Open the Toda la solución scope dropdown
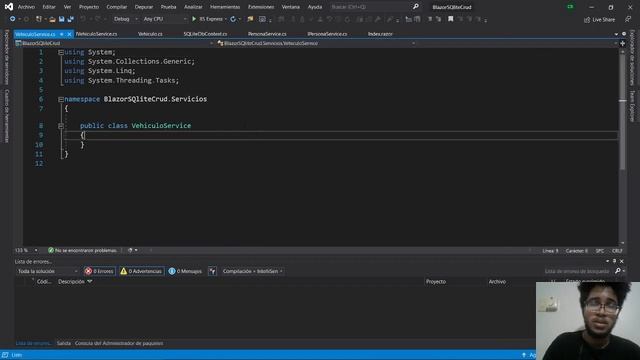640x360 pixels. pos(47,271)
